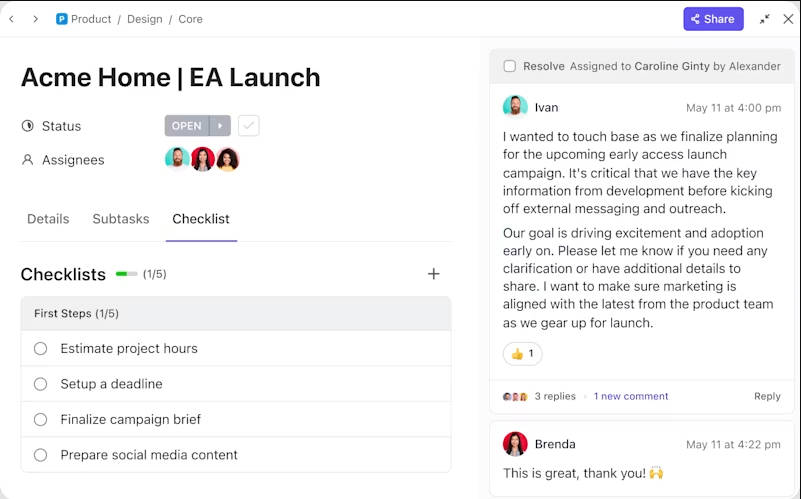Screen dimensions: 801x499
Task: Open the Design breadcrumb
Action: point(145,19)
